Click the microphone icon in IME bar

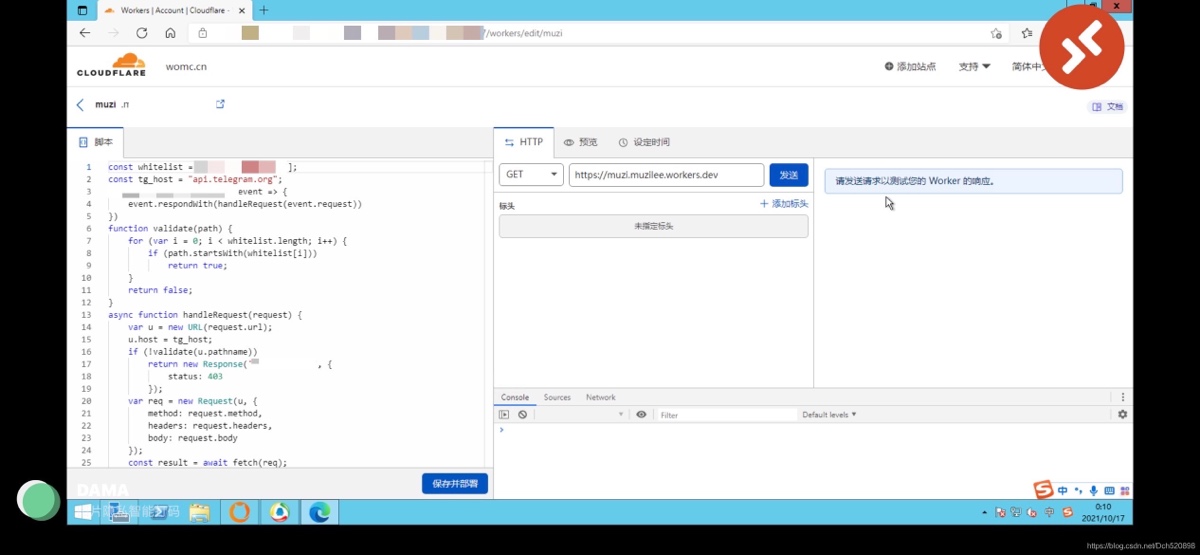(1093, 491)
